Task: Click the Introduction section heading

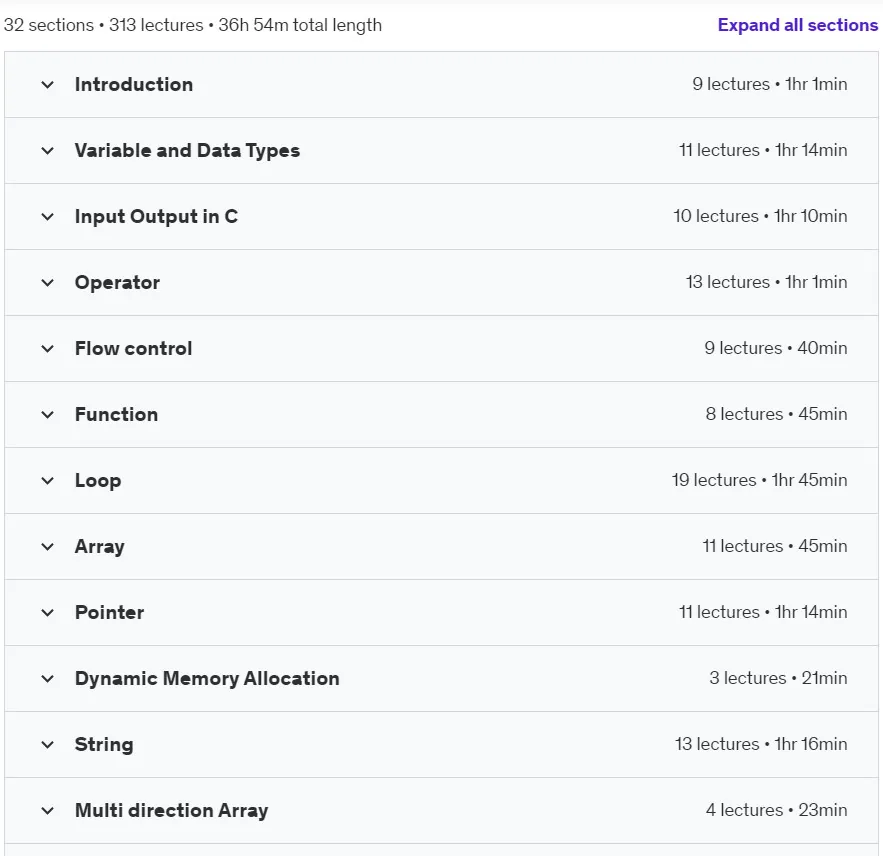Action: coord(134,84)
